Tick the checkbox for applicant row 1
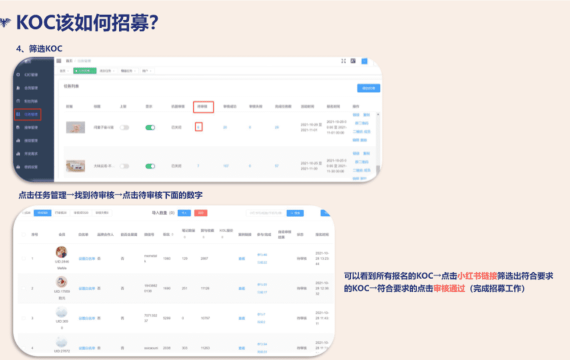570x360 pixels. point(24,259)
